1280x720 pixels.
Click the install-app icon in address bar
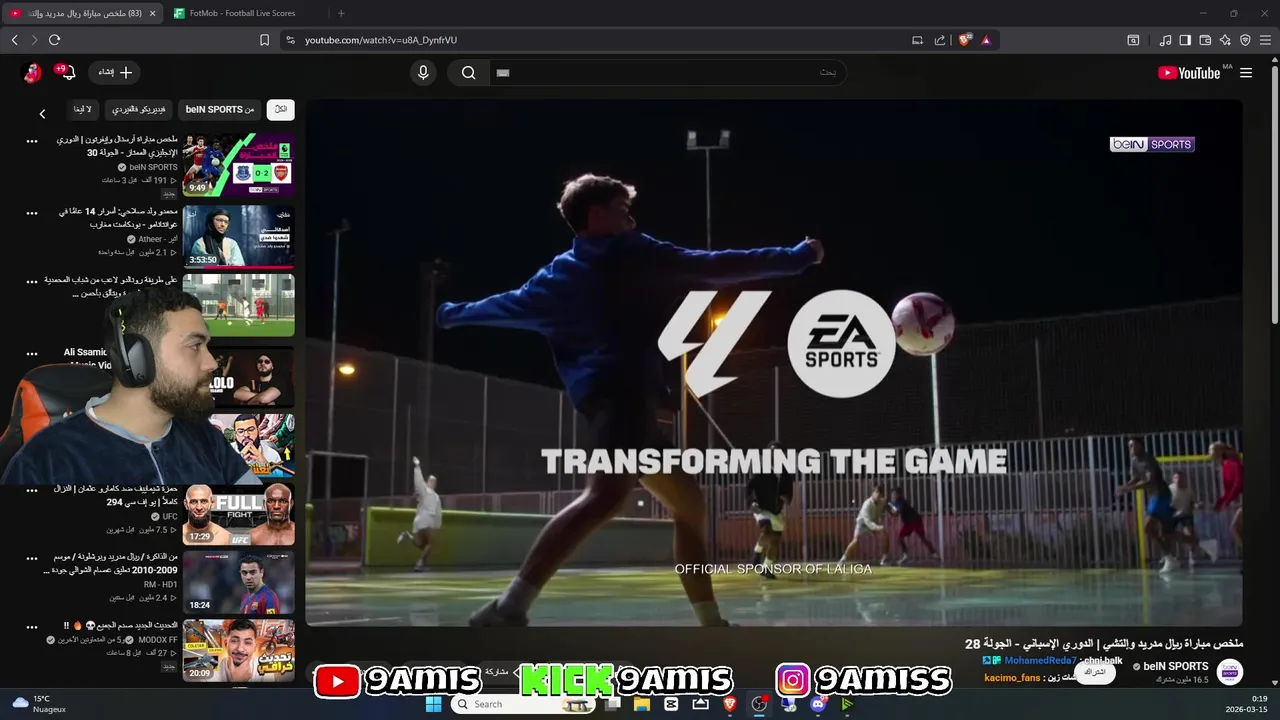[x=917, y=40]
